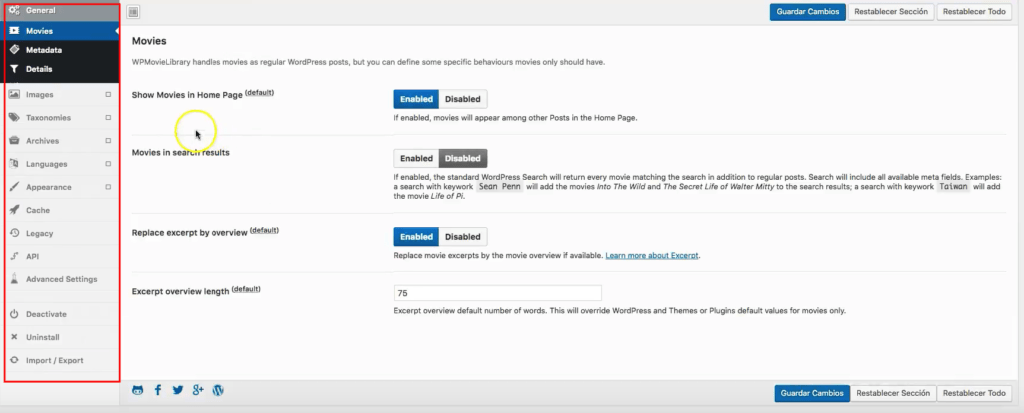Open the Cache settings section
1024x413 pixels.
62,210
